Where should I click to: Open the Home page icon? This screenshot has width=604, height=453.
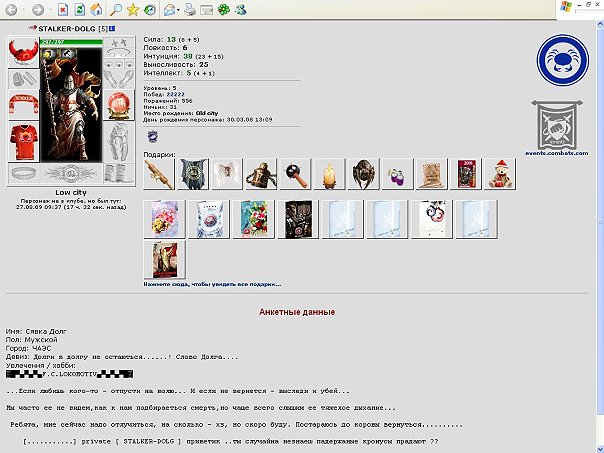click(96, 10)
